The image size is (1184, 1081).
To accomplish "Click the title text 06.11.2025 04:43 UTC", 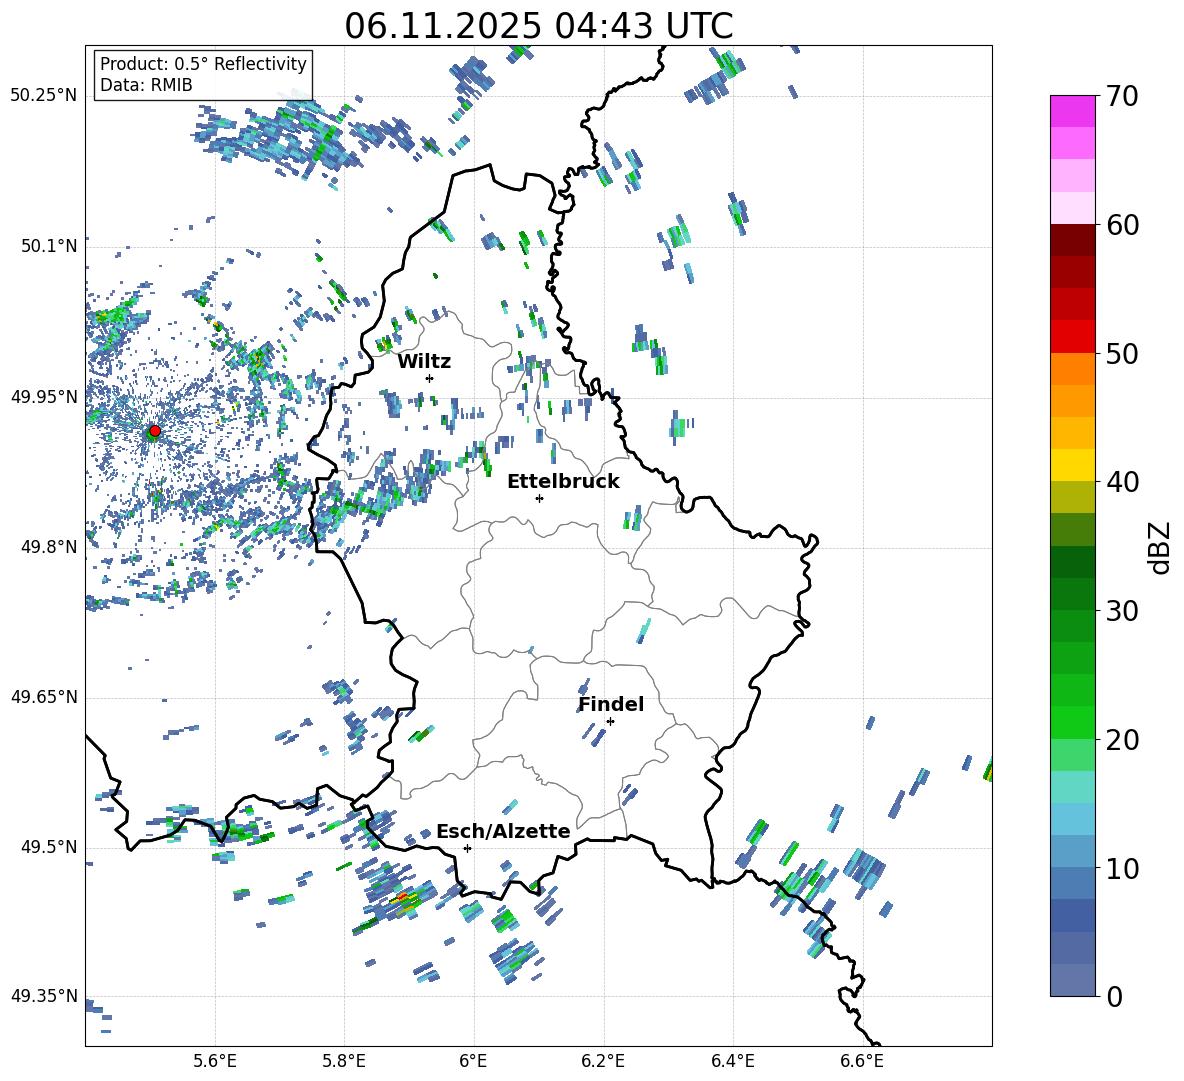I will (538, 26).
